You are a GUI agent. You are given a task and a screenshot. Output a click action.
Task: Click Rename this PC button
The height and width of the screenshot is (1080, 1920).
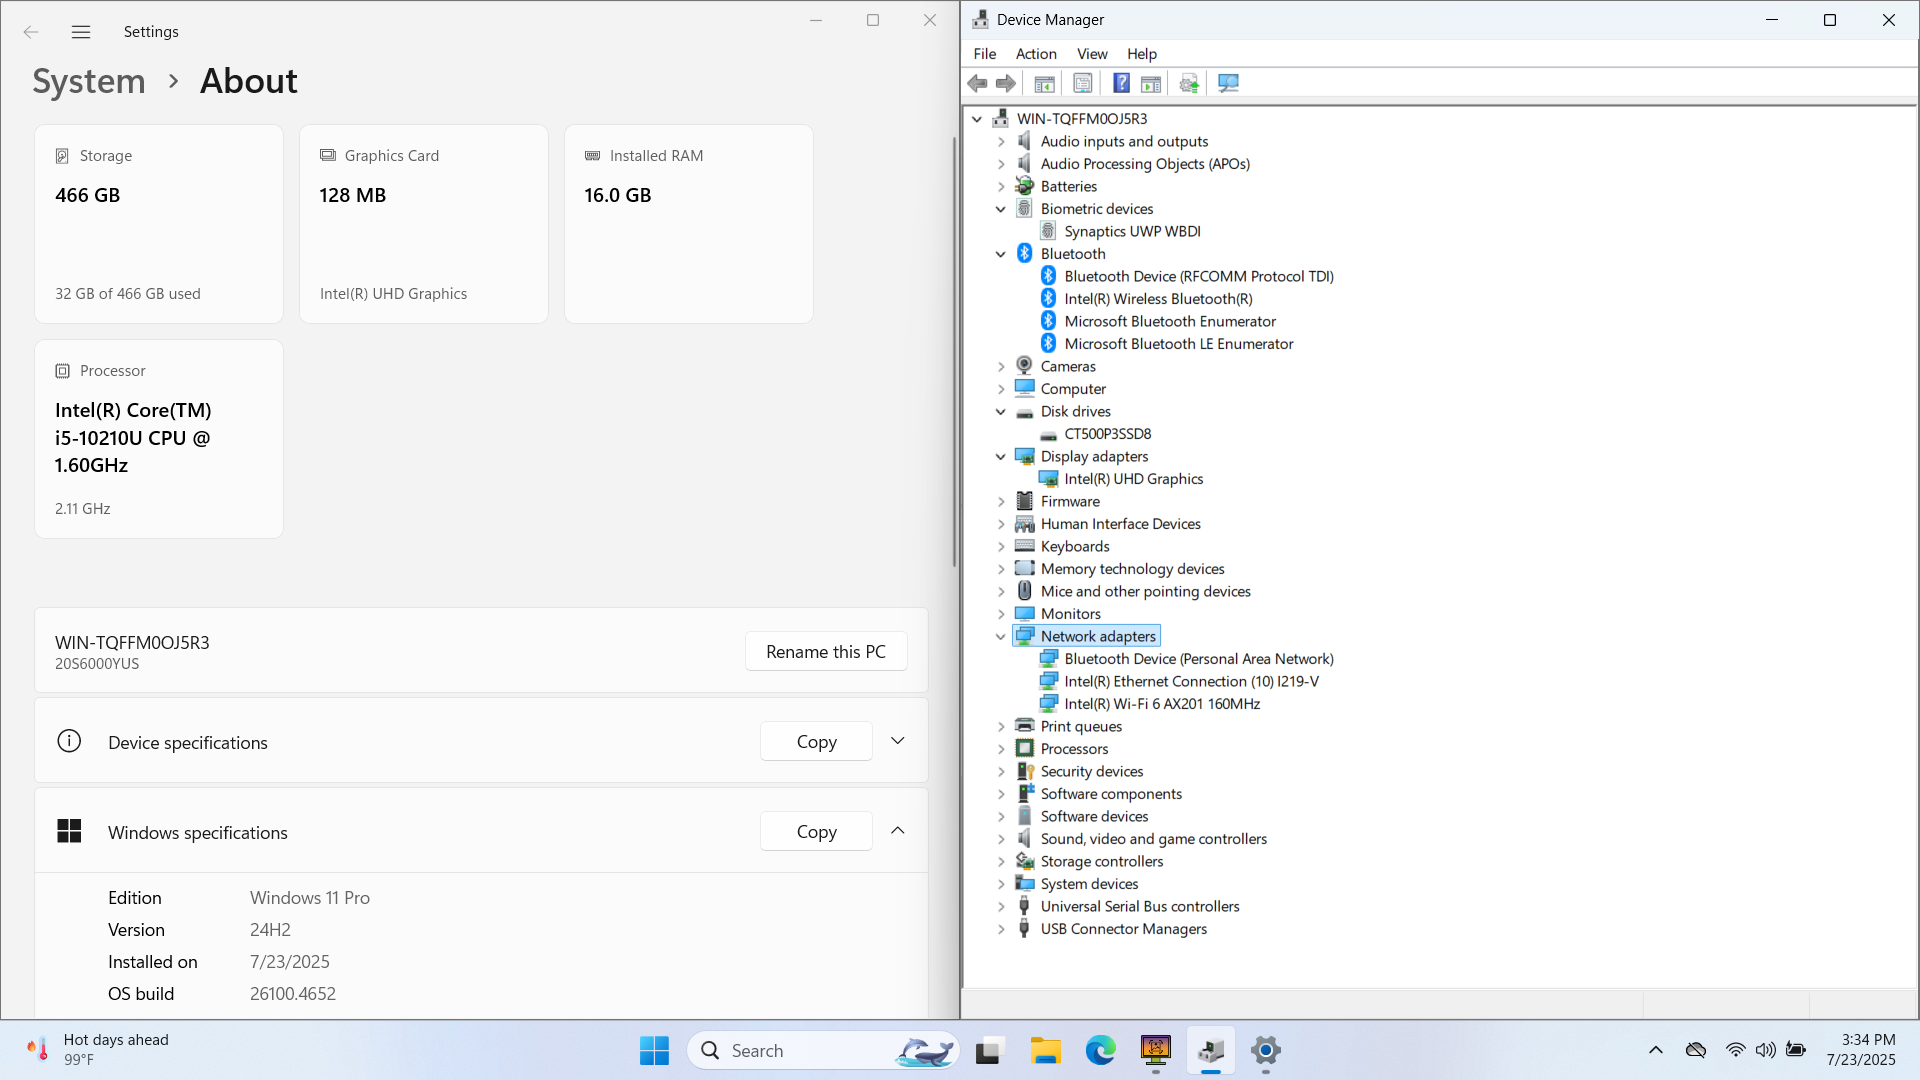coord(826,651)
